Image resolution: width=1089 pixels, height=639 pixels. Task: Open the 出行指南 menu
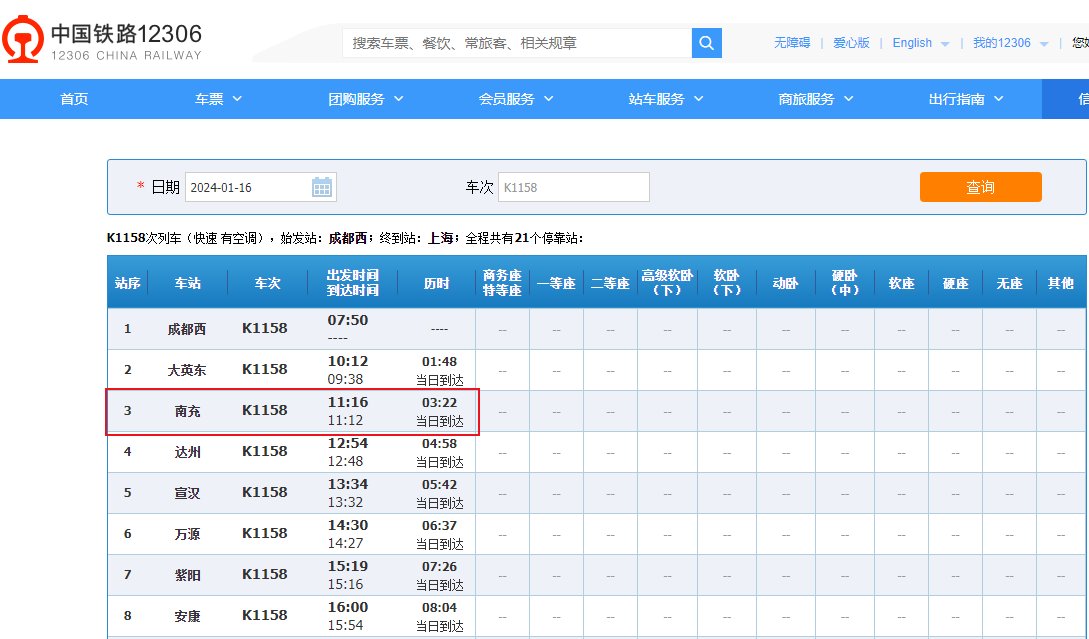963,99
